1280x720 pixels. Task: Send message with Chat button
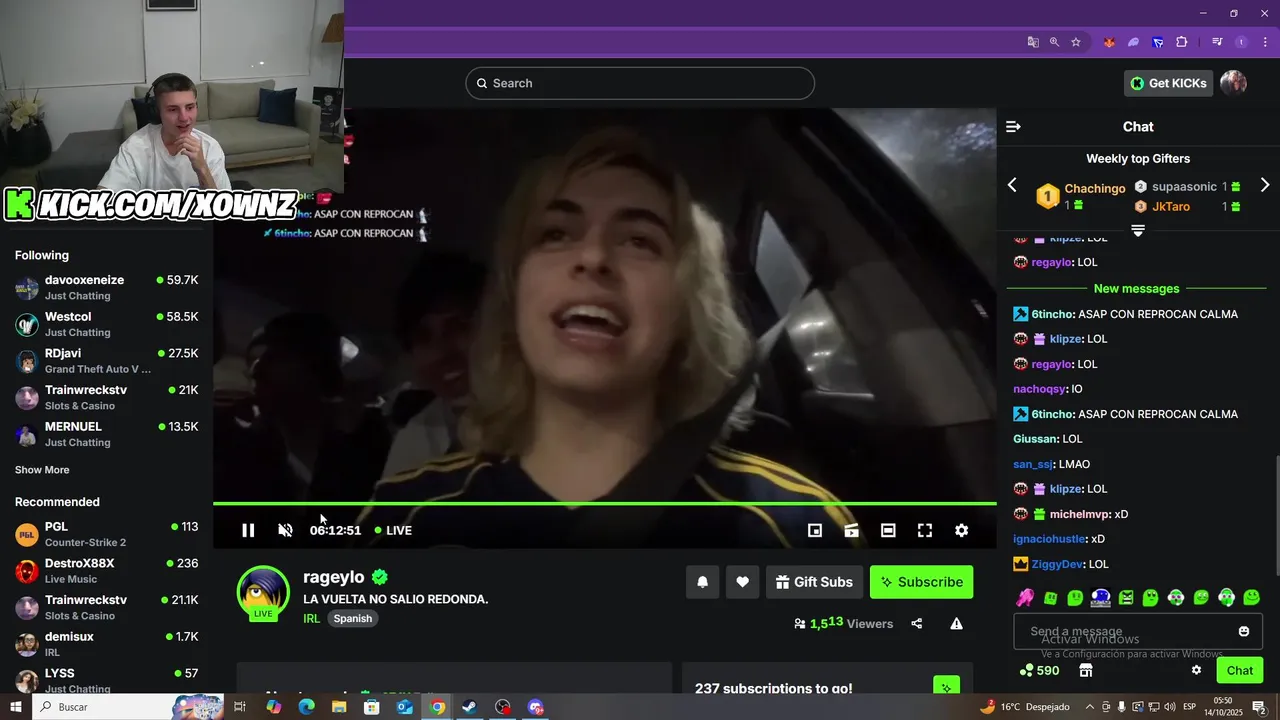coord(1240,670)
